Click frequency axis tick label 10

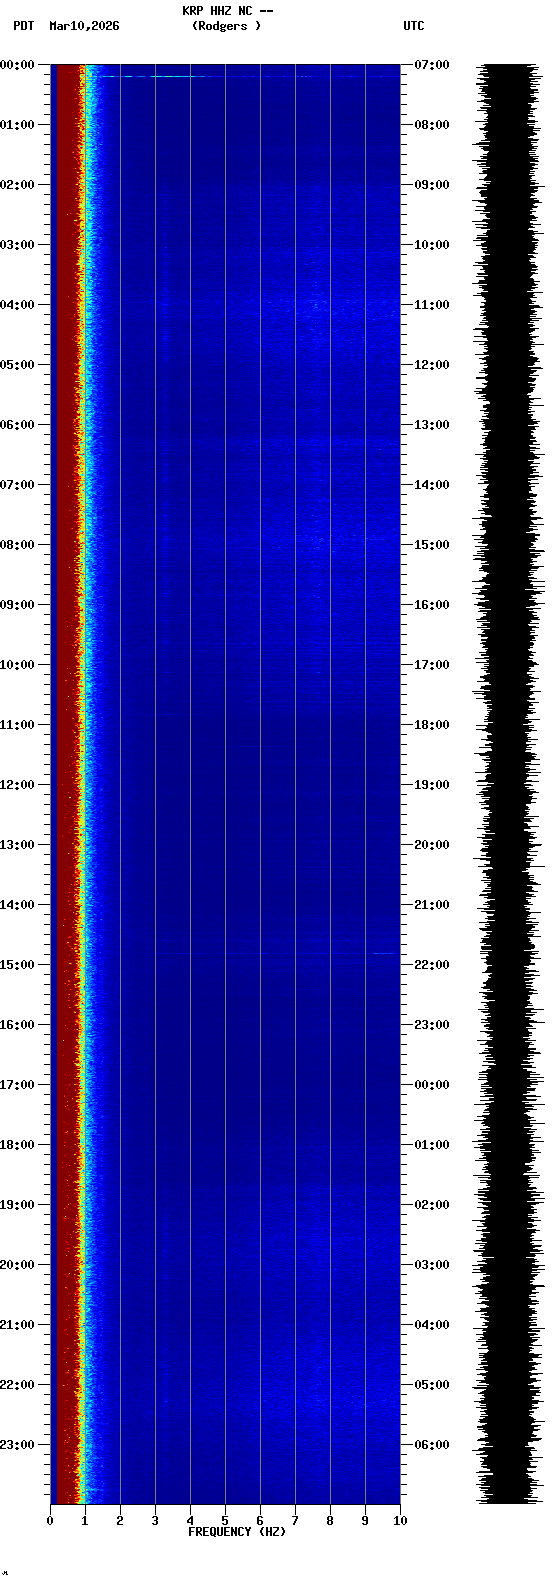pos(400,1521)
